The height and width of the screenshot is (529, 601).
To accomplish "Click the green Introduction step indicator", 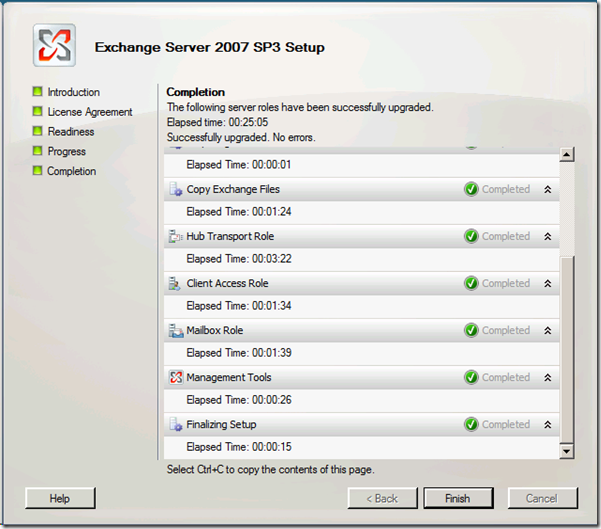I will click(x=38, y=92).
